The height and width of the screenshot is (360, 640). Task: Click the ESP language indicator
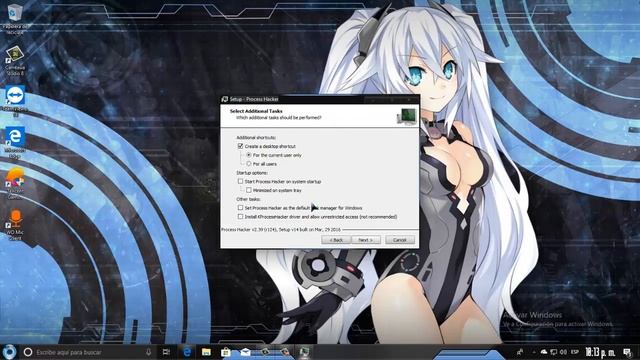coord(575,352)
